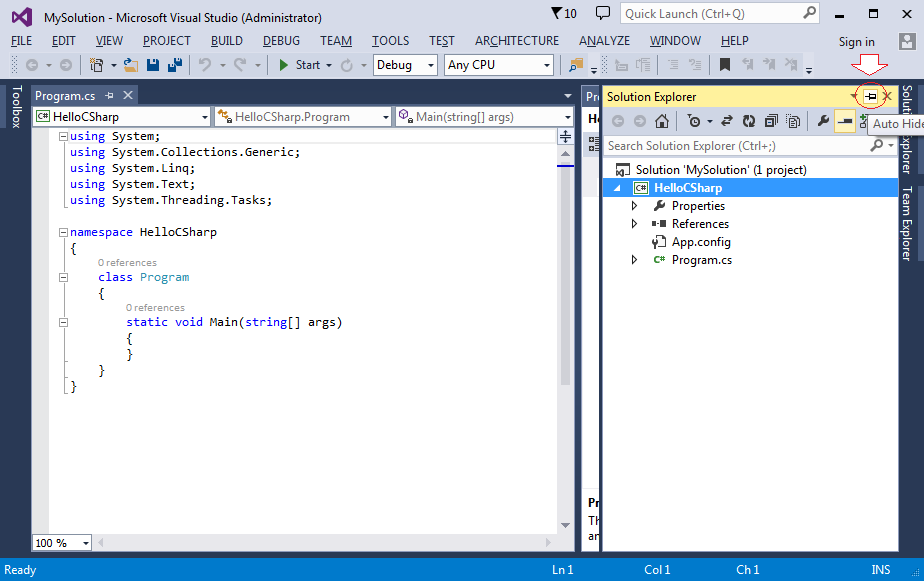
Task: Open Properties with the wrench icon
Action: click(823, 121)
